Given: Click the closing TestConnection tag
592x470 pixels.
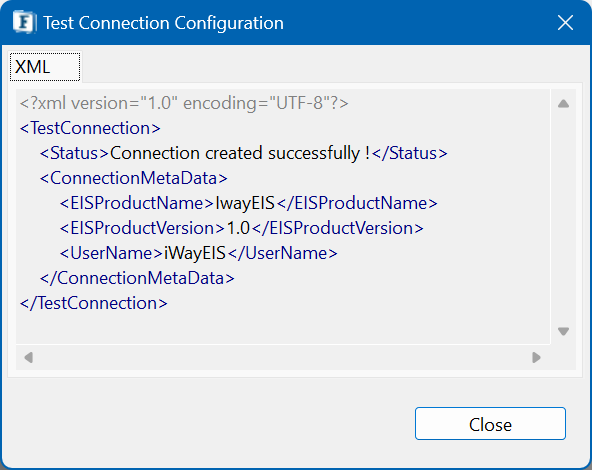Looking at the screenshot, I should [x=93, y=303].
